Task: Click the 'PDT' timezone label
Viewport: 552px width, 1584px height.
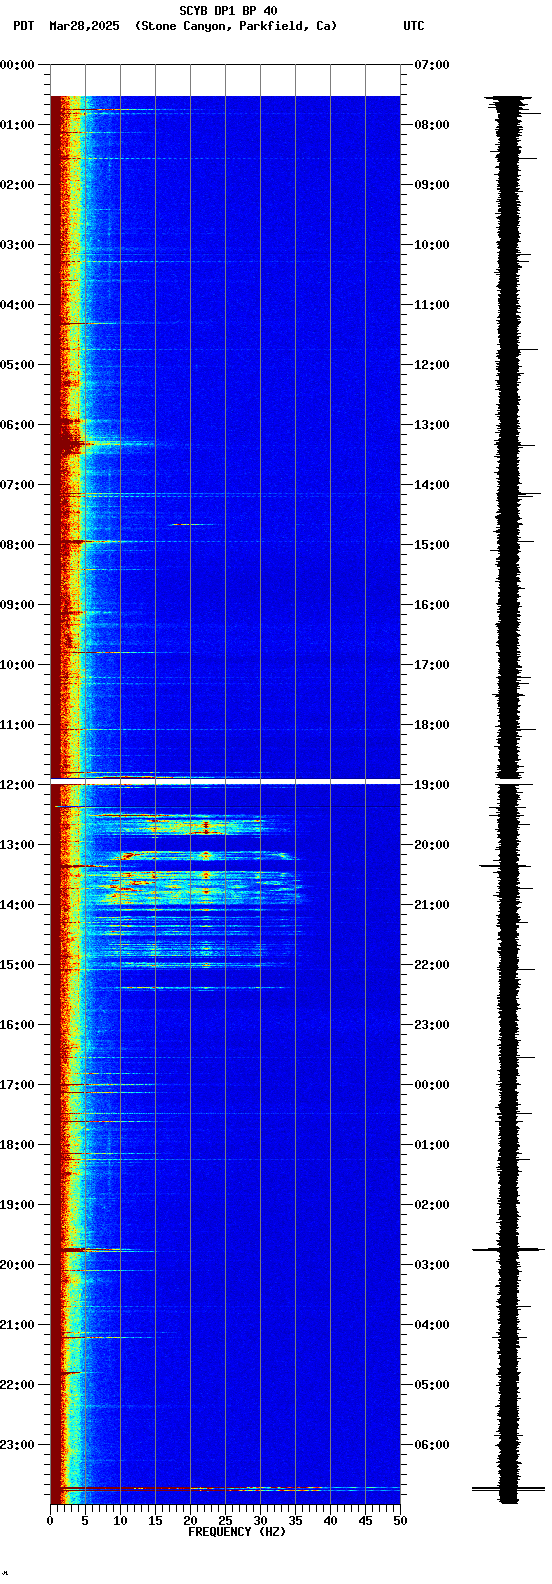Action: [x=23, y=26]
